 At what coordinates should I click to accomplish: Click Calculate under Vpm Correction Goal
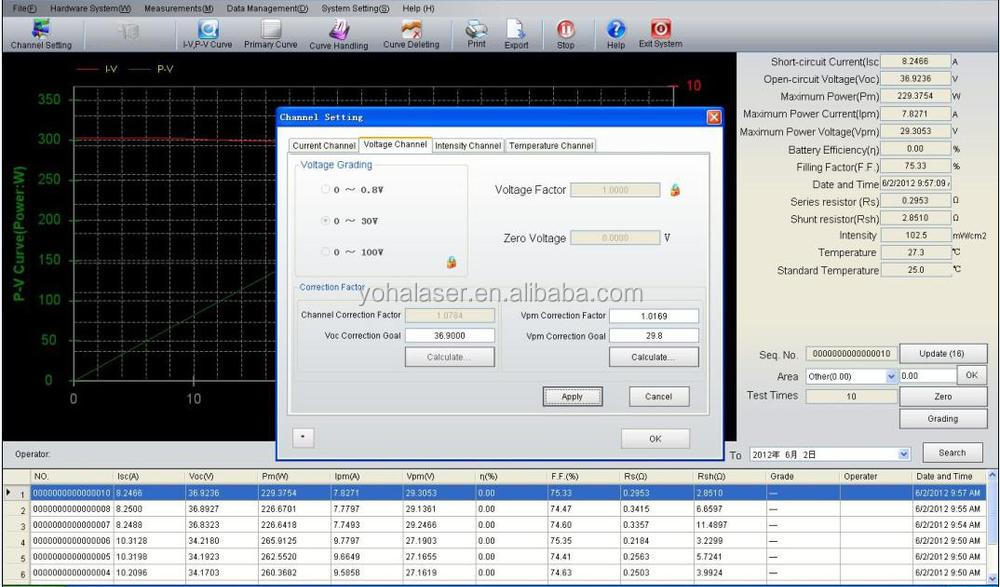tap(654, 357)
